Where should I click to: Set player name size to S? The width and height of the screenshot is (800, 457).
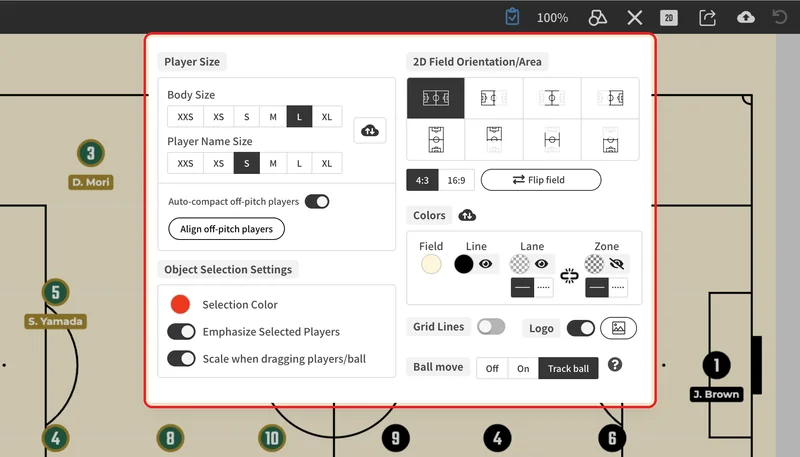[x=246, y=163]
